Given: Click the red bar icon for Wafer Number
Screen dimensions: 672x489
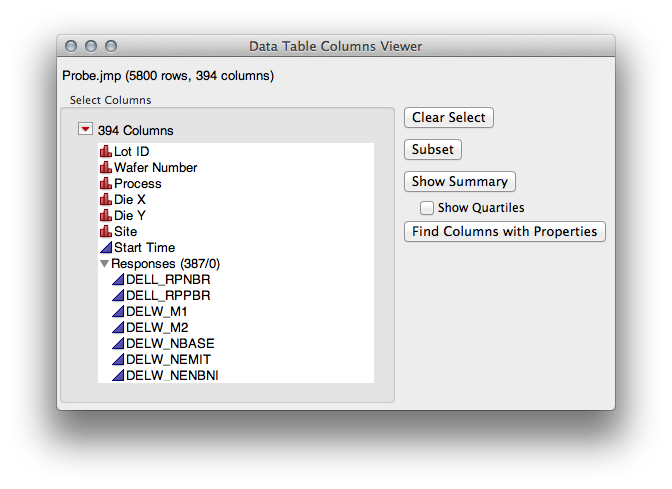Looking at the screenshot, I should tap(105, 168).
